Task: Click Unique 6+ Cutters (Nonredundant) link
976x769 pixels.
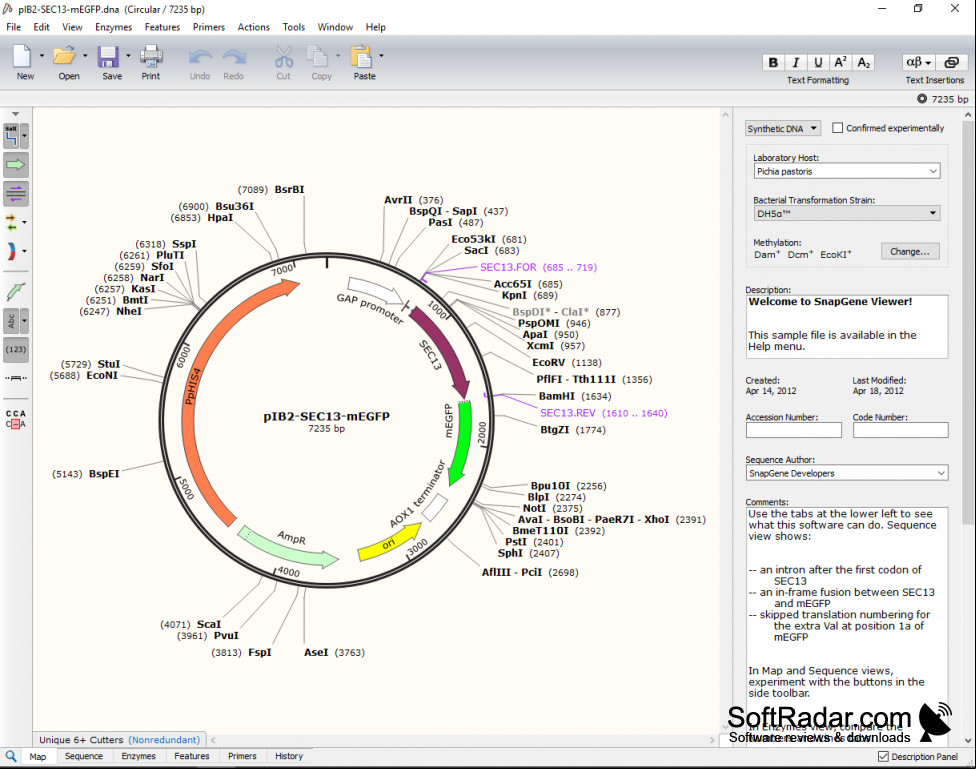Action: click(120, 740)
